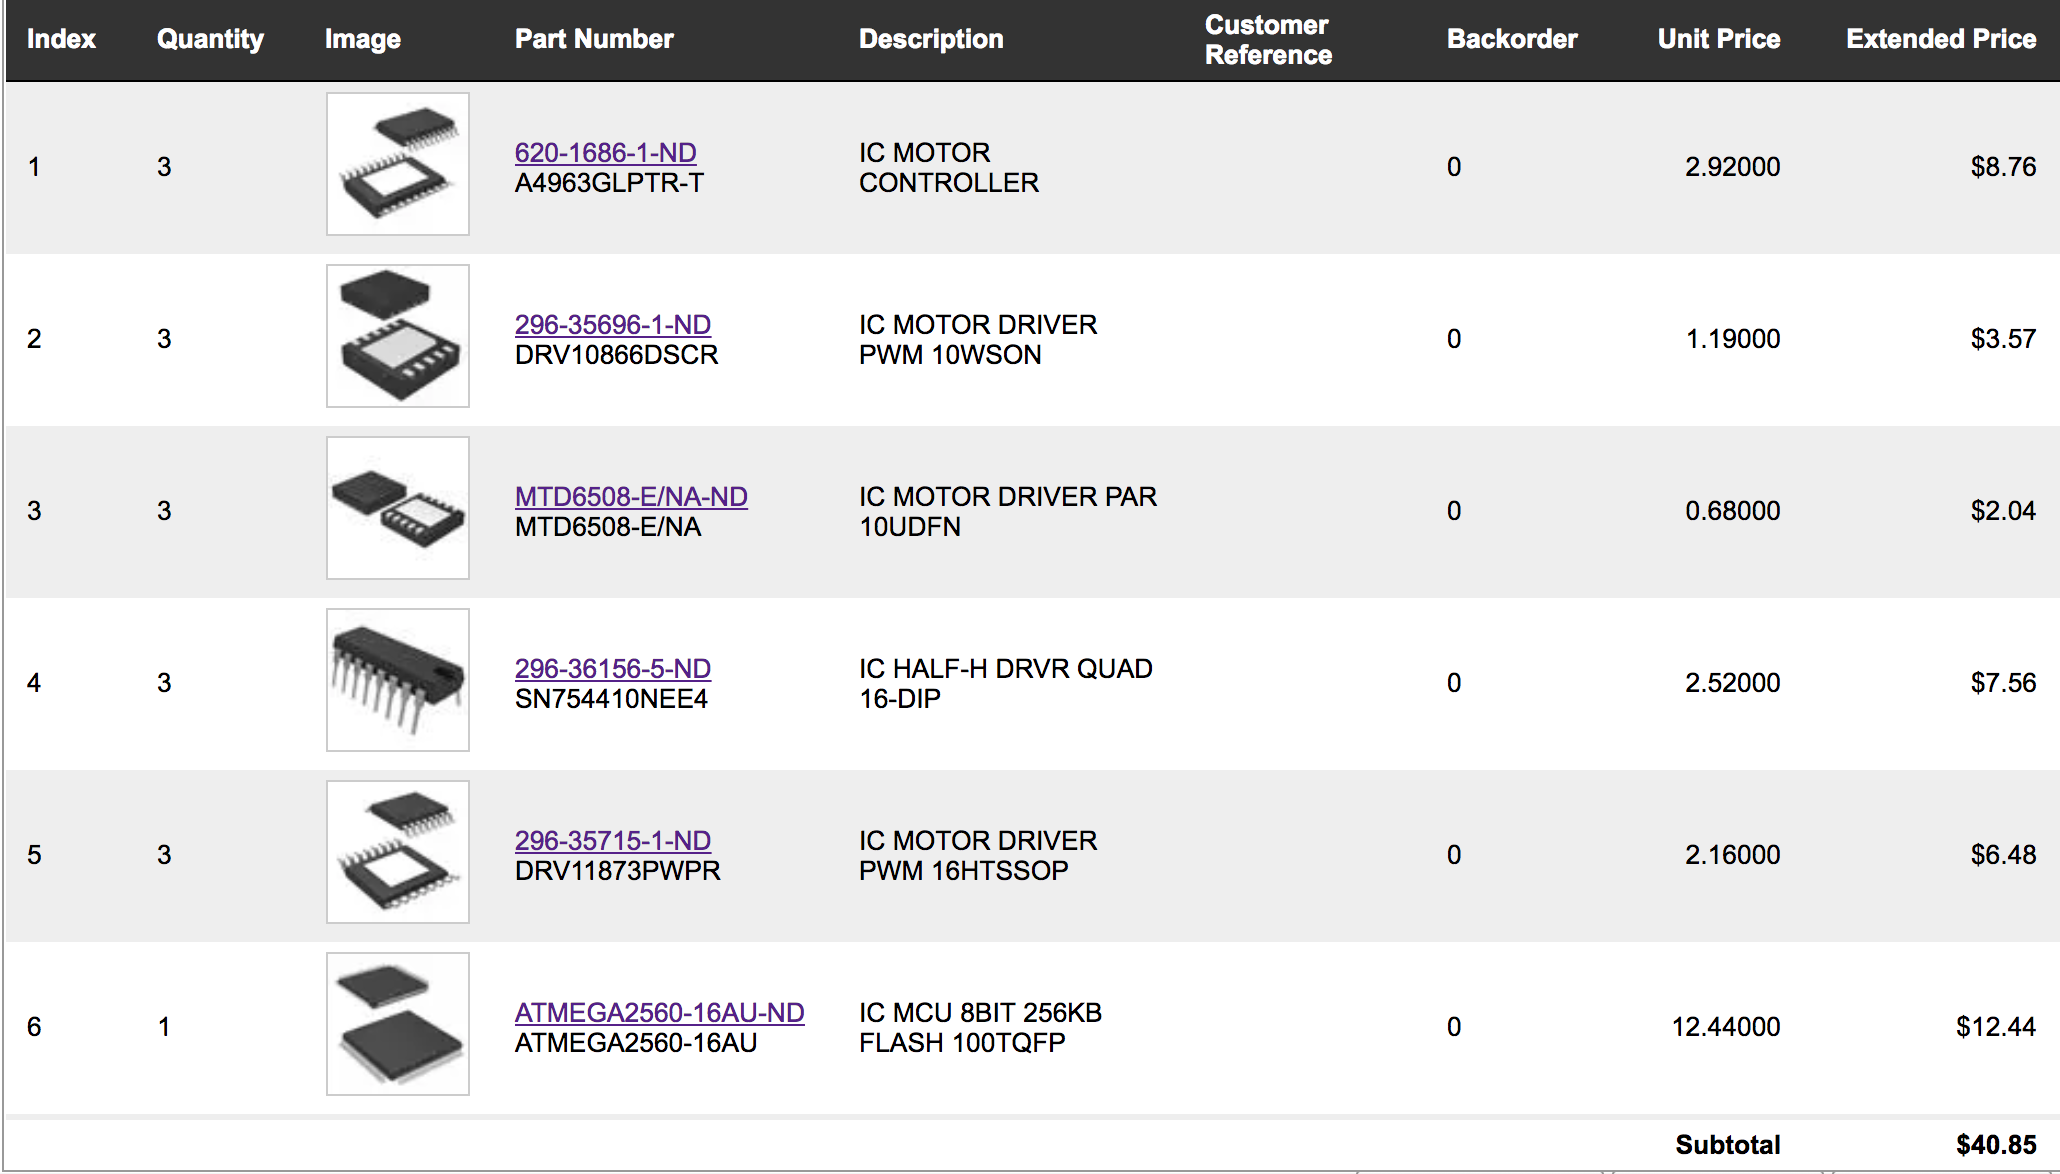Click the DRV11873PWPR product image
2060x1174 pixels.
397,852
